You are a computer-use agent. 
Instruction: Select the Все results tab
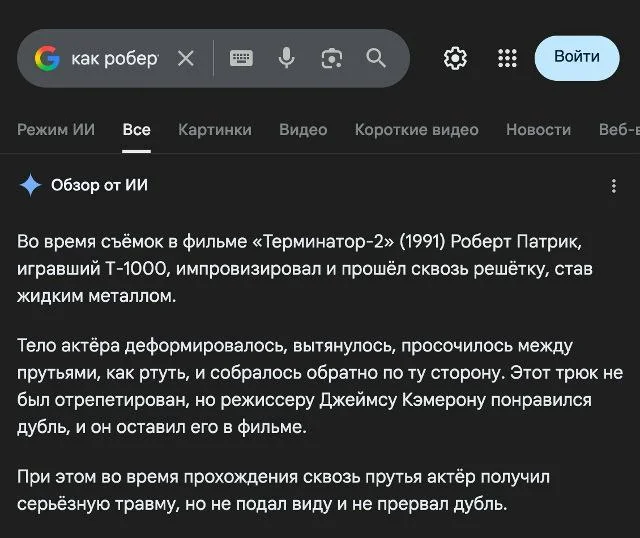point(137,129)
